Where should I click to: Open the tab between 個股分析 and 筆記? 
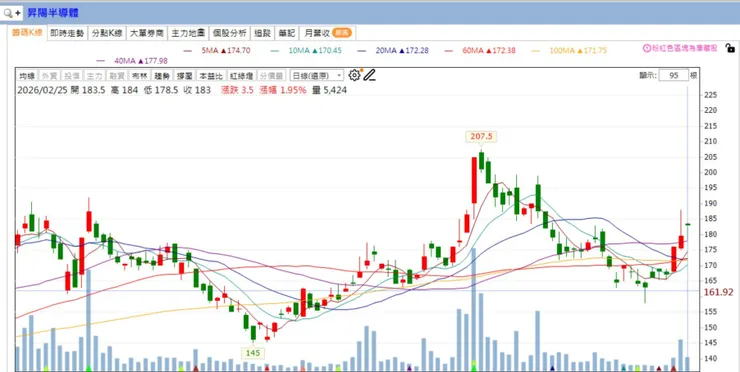(x=262, y=33)
